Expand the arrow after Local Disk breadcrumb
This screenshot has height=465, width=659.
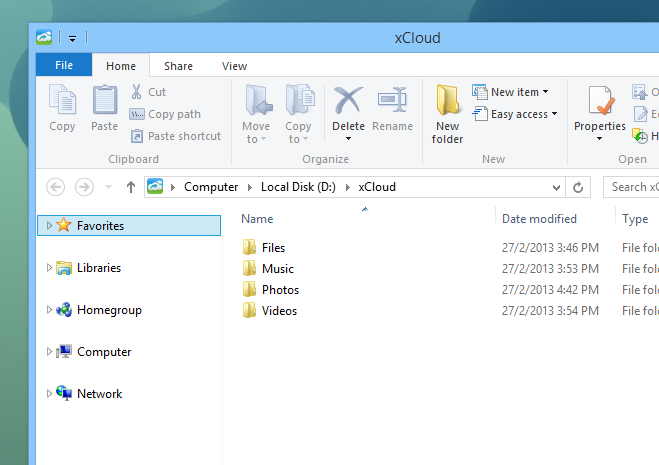tap(348, 187)
